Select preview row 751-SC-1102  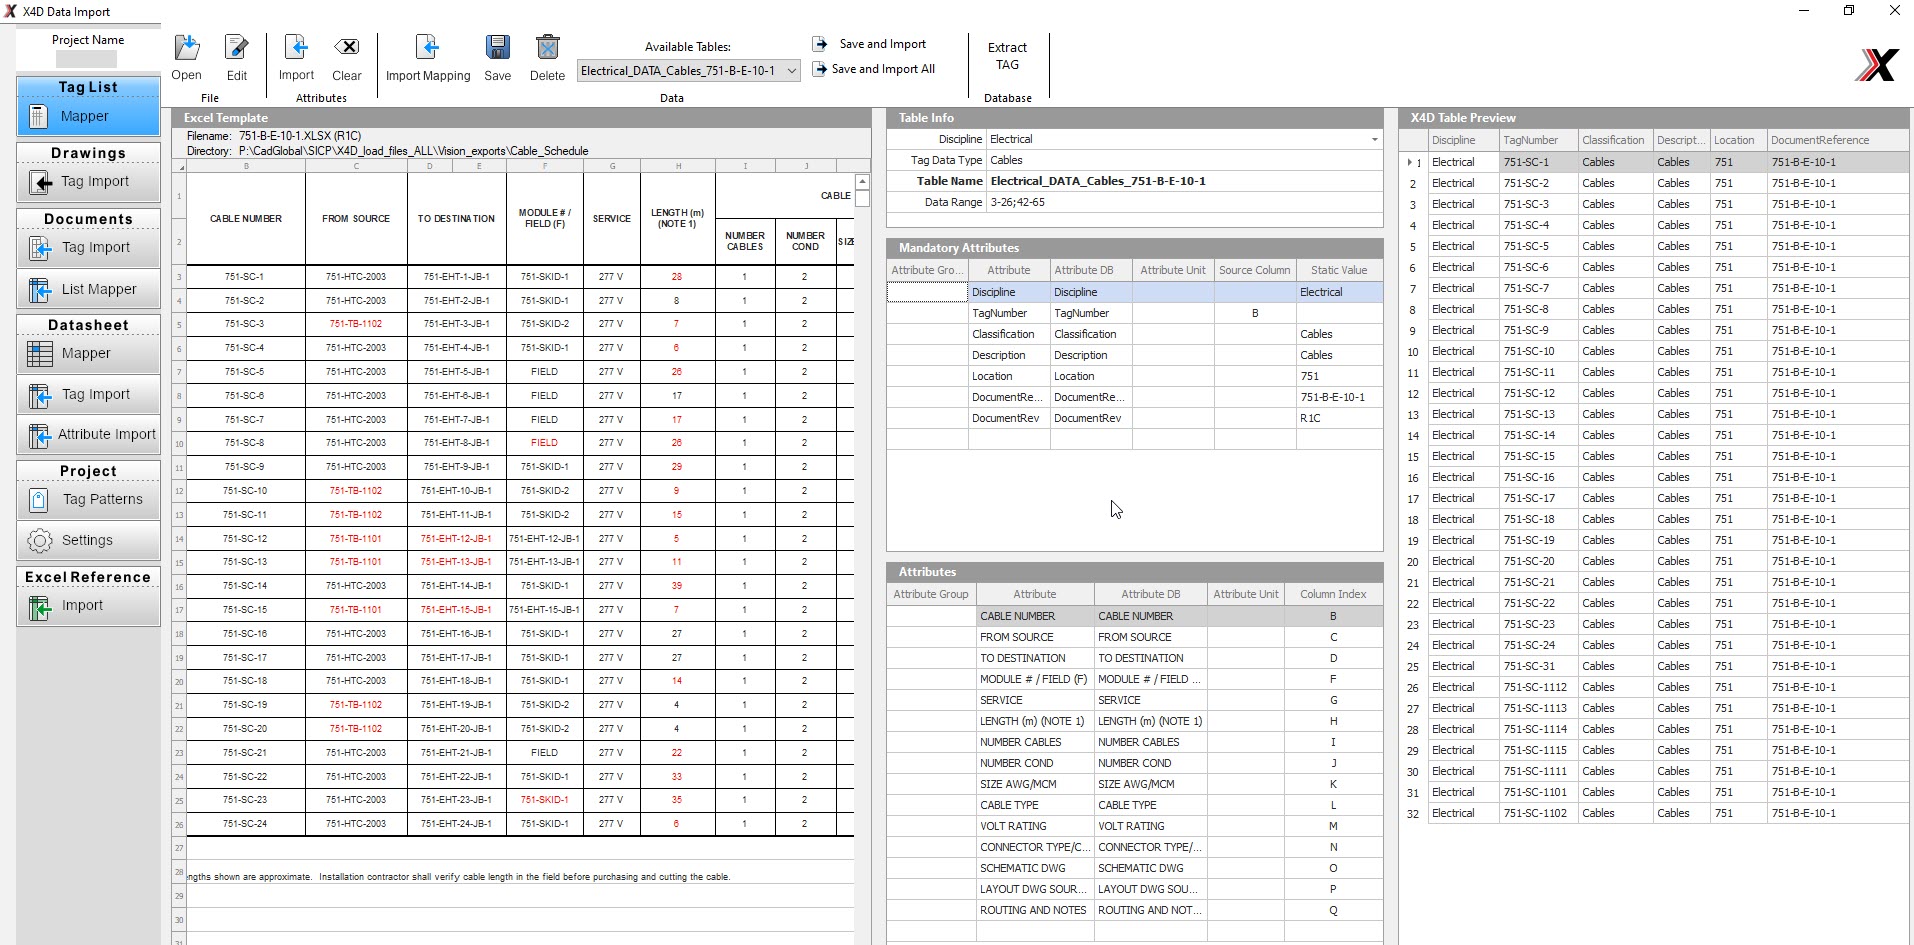1655,813
